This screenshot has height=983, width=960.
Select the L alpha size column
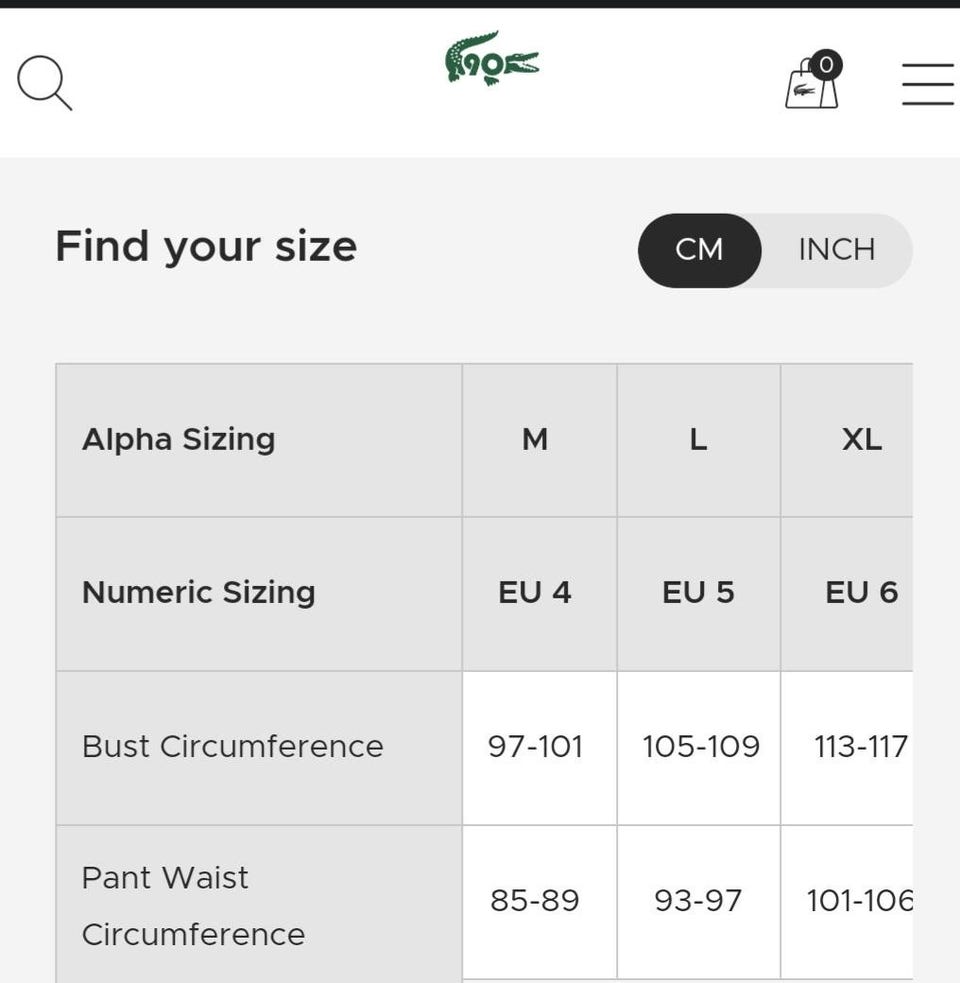699,440
